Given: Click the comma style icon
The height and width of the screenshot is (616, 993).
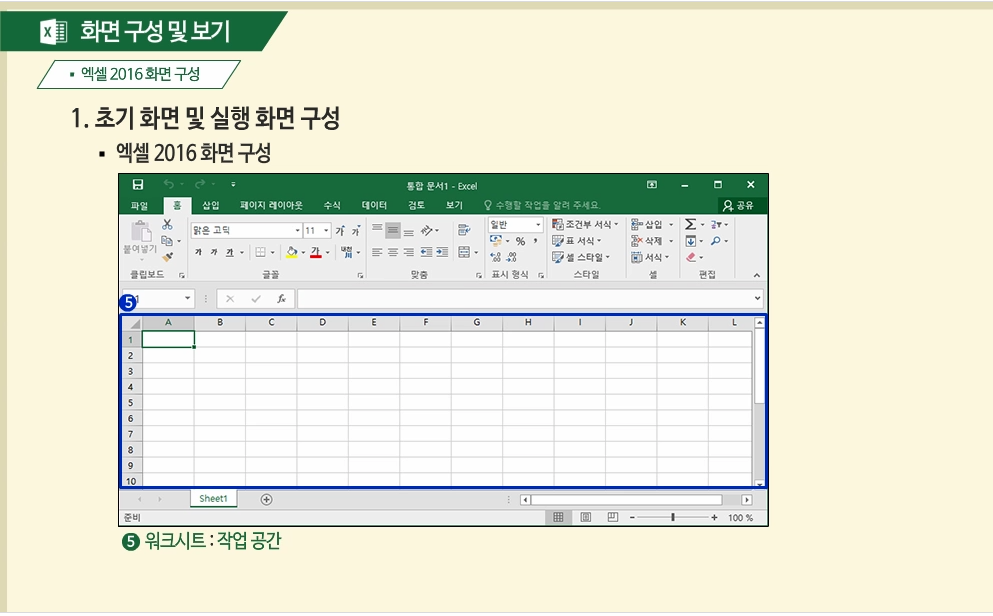Looking at the screenshot, I should (x=536, y=241).
